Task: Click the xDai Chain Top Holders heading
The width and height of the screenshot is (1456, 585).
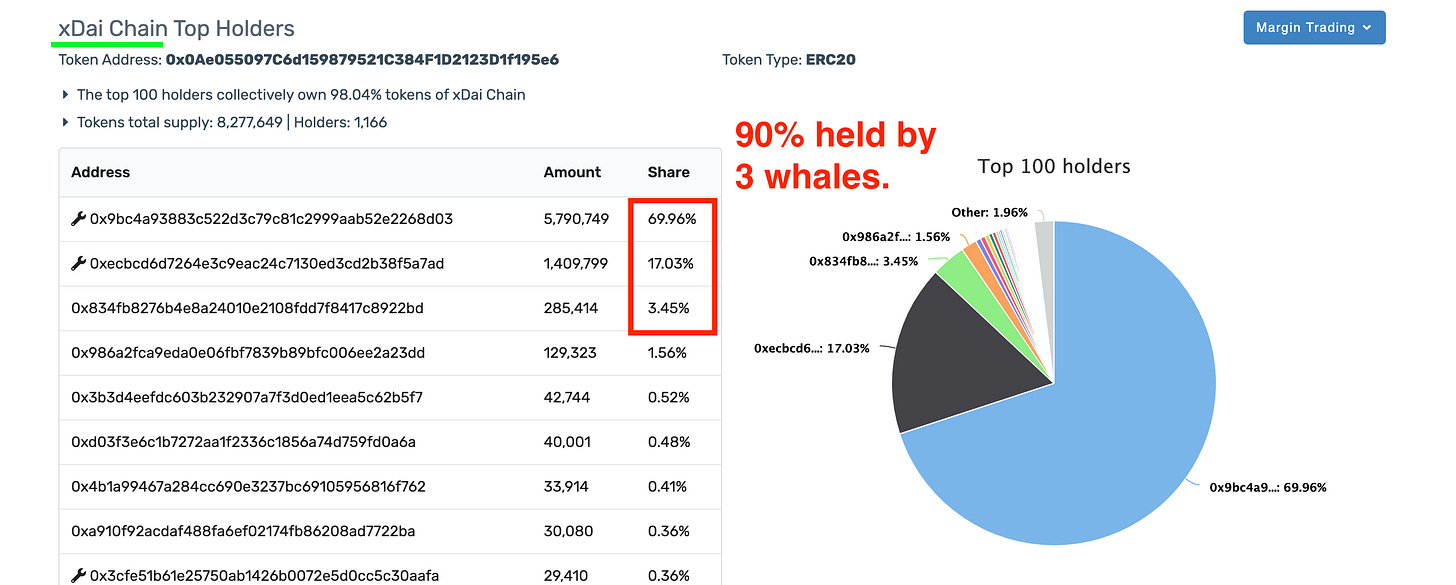Action: 177,29
